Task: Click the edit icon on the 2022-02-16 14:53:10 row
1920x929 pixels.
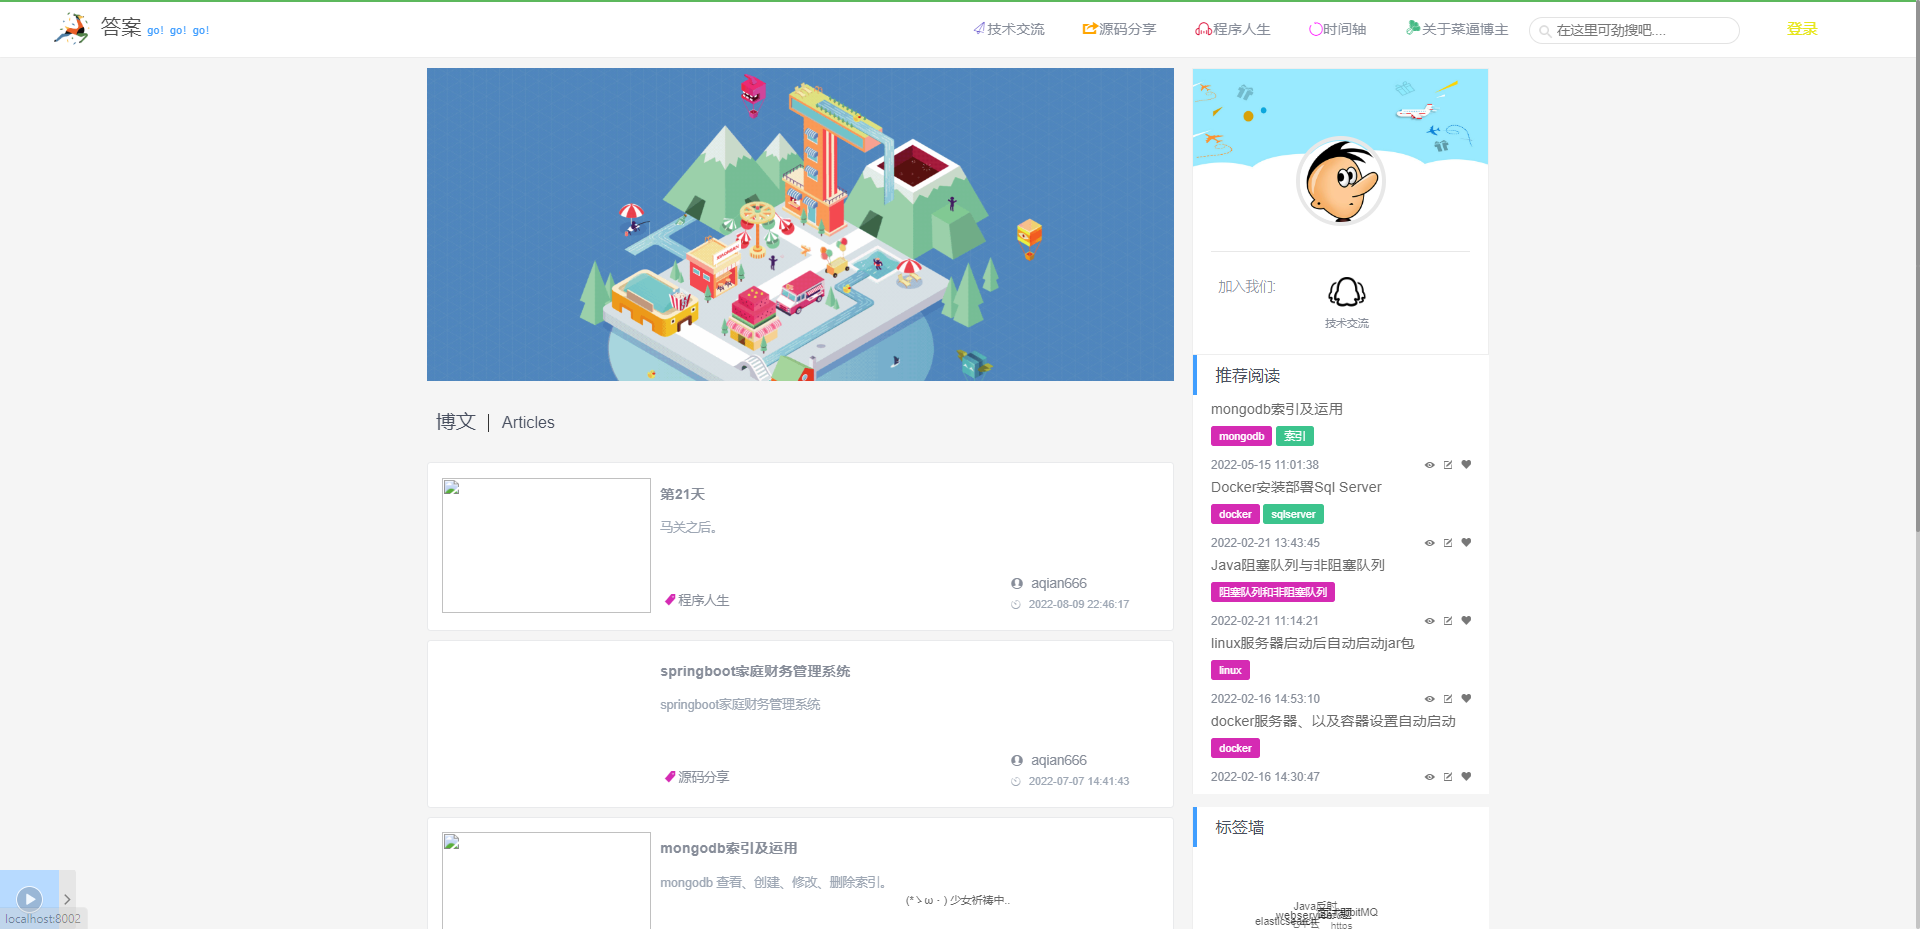Action: pyautogui.click(x=1448, y=699)
